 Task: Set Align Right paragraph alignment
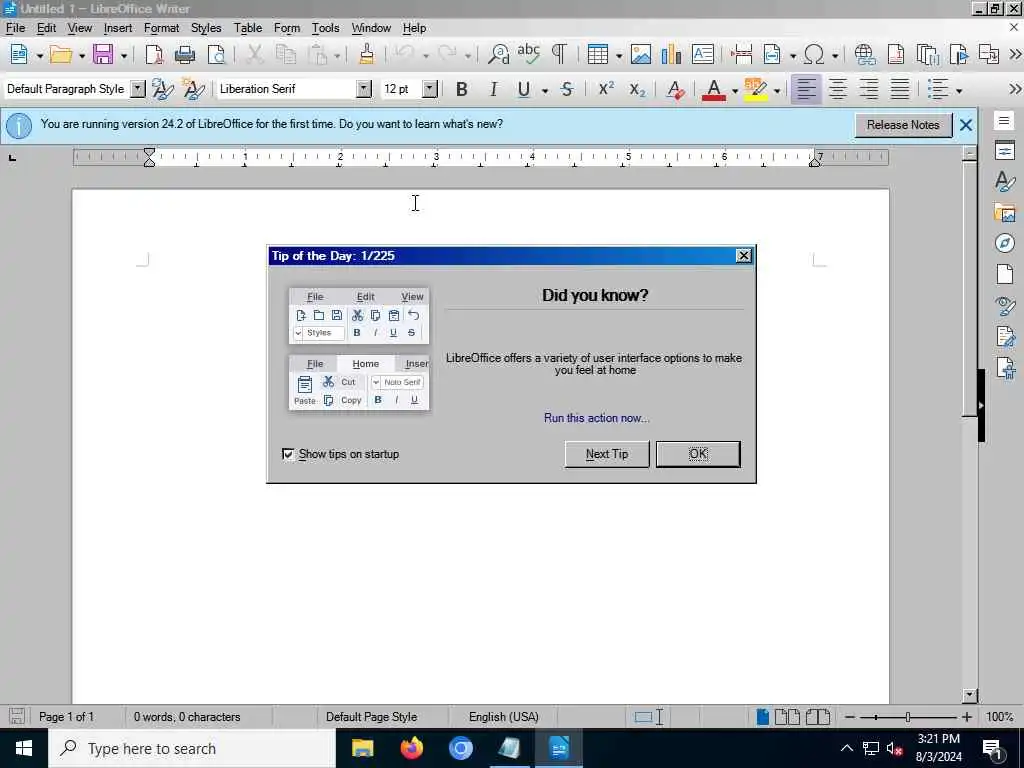[869, 89]
